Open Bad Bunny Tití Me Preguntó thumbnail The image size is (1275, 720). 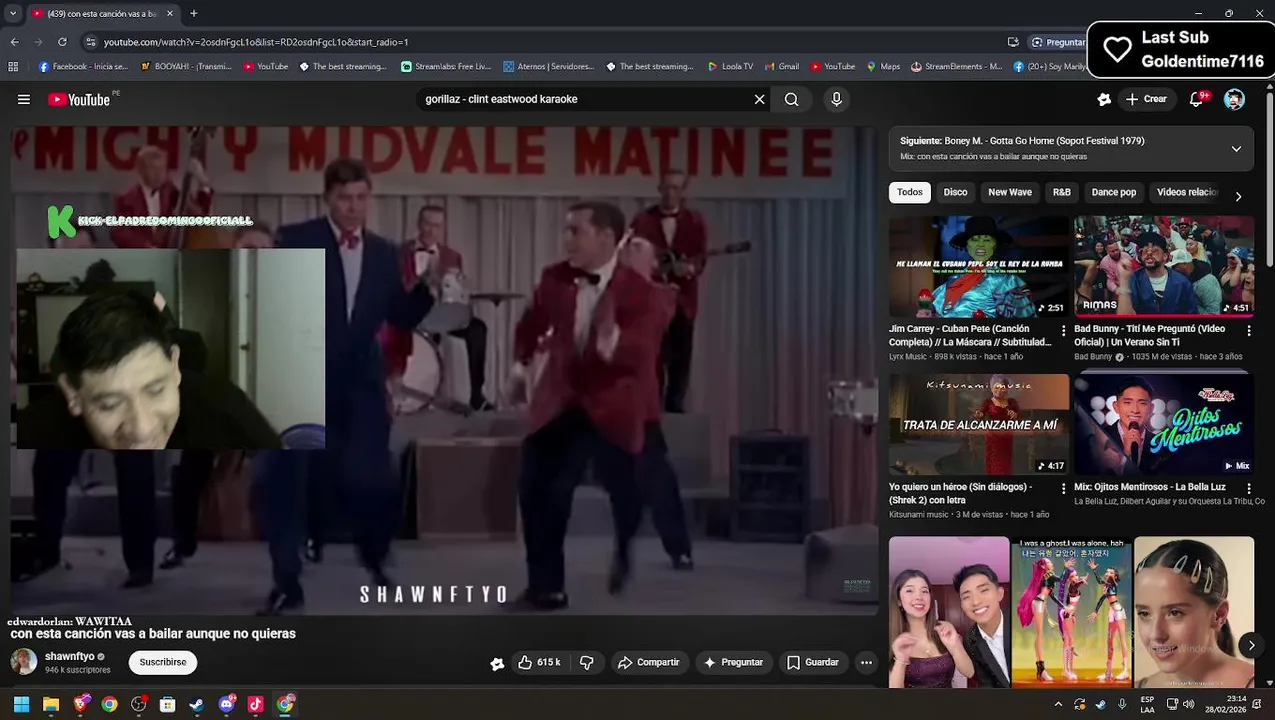click(x=1164, y=266)
